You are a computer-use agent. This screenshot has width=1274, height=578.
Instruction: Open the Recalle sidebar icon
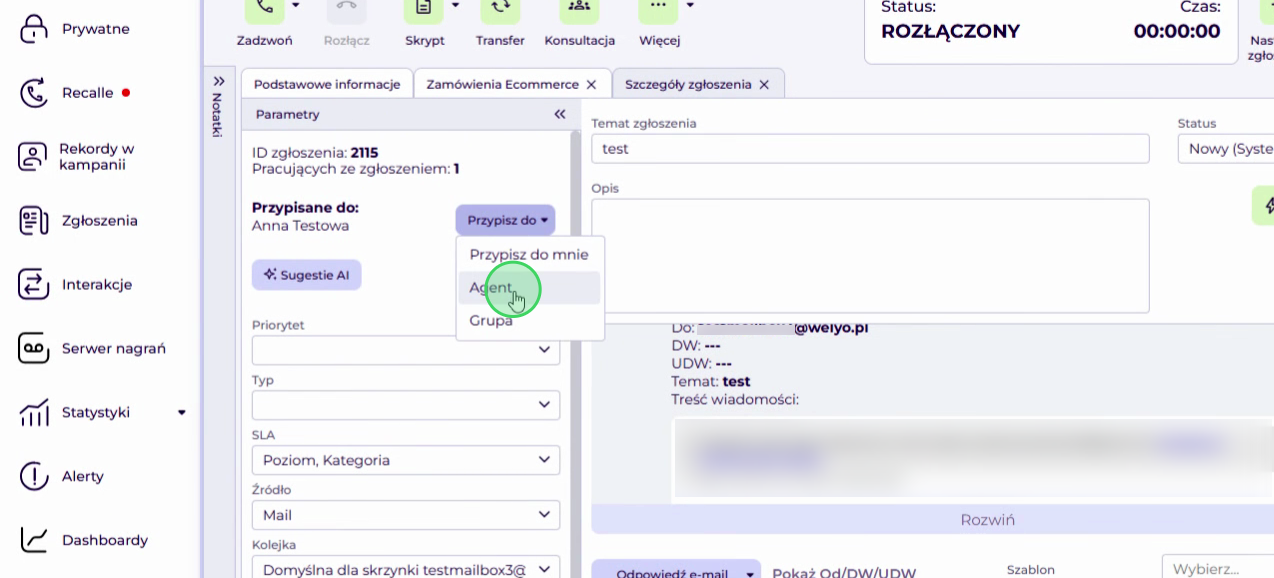[x=34, y=93]
